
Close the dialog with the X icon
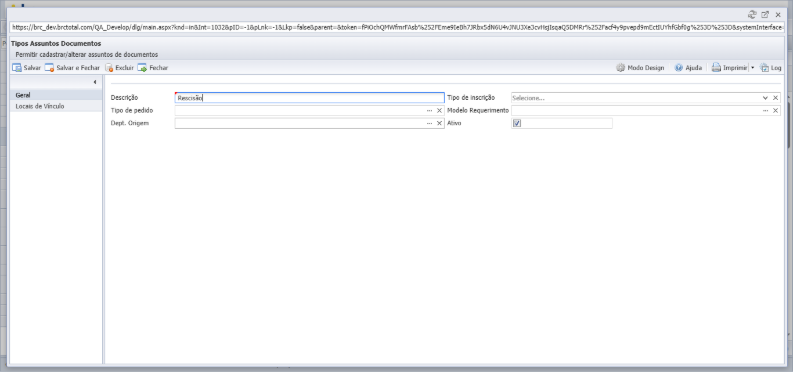point(778,15)
